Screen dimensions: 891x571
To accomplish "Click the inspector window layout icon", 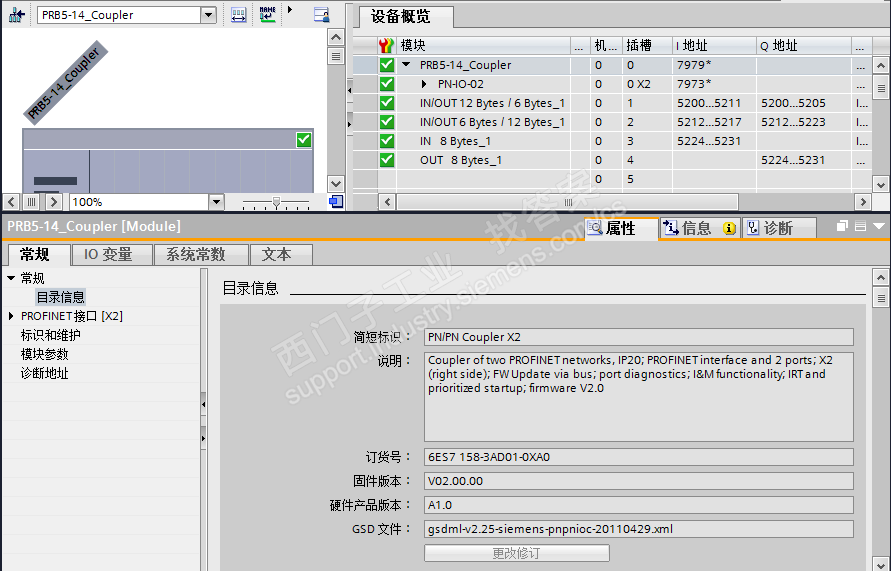I will tap(860, 226).
